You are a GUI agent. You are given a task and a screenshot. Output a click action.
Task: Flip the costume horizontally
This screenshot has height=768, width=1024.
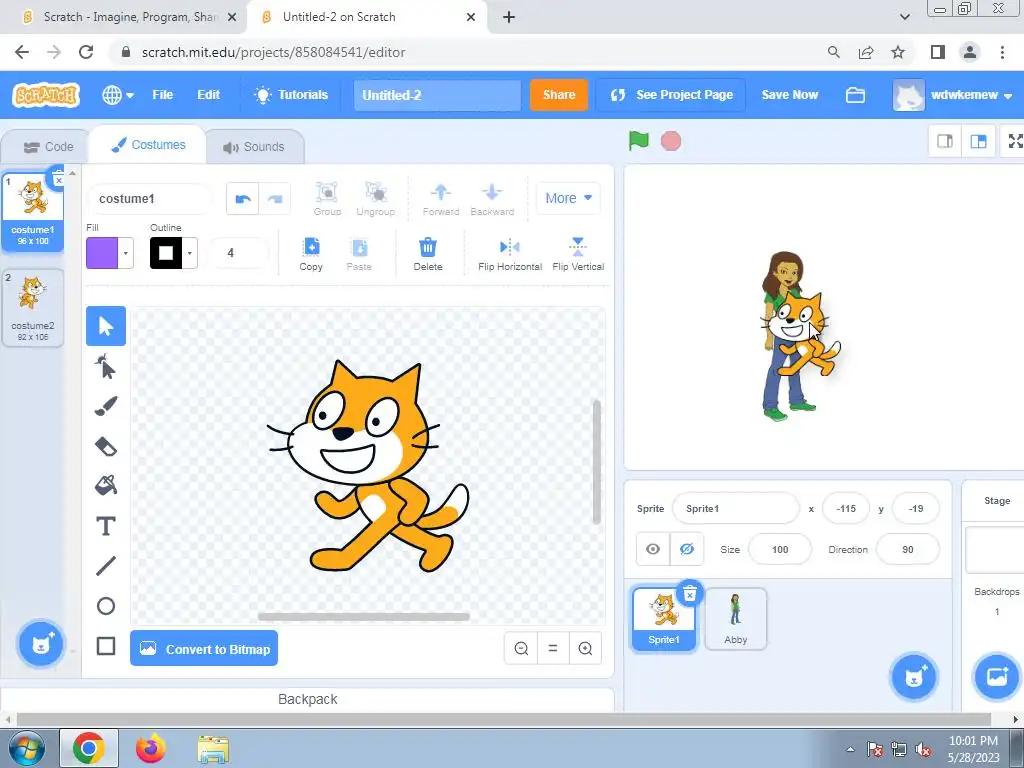point(510,254)
